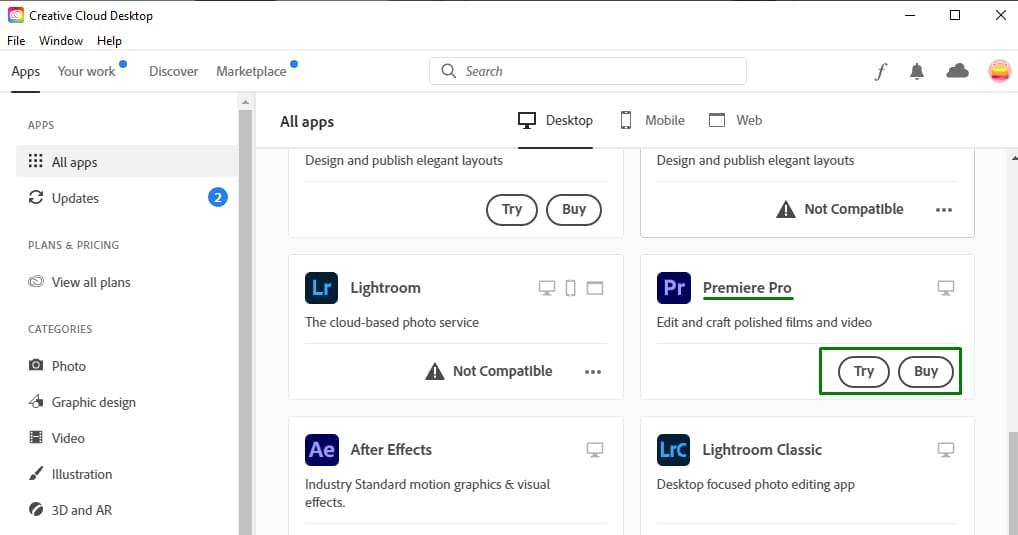Open the Help menu
The image size is (1018, 535).
[x=109, y=41]
